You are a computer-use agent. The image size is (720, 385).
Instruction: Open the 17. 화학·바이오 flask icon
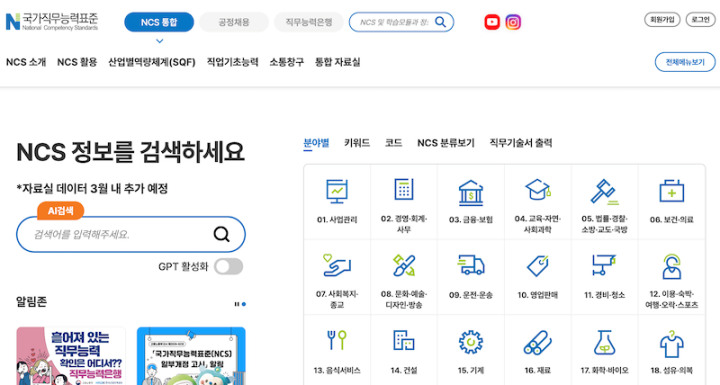(604, 342)
